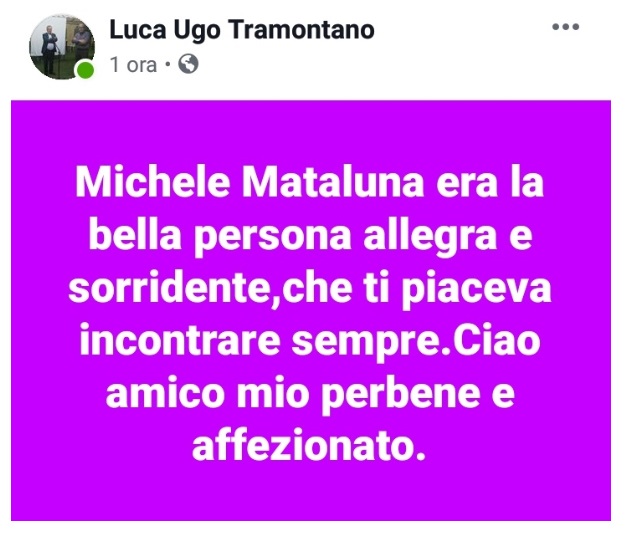Image resolution: width=625 pixels, height=541 pixels.
Task: Click the "sorridente,che ti piaceva" text line
Action: coord(310,289)
